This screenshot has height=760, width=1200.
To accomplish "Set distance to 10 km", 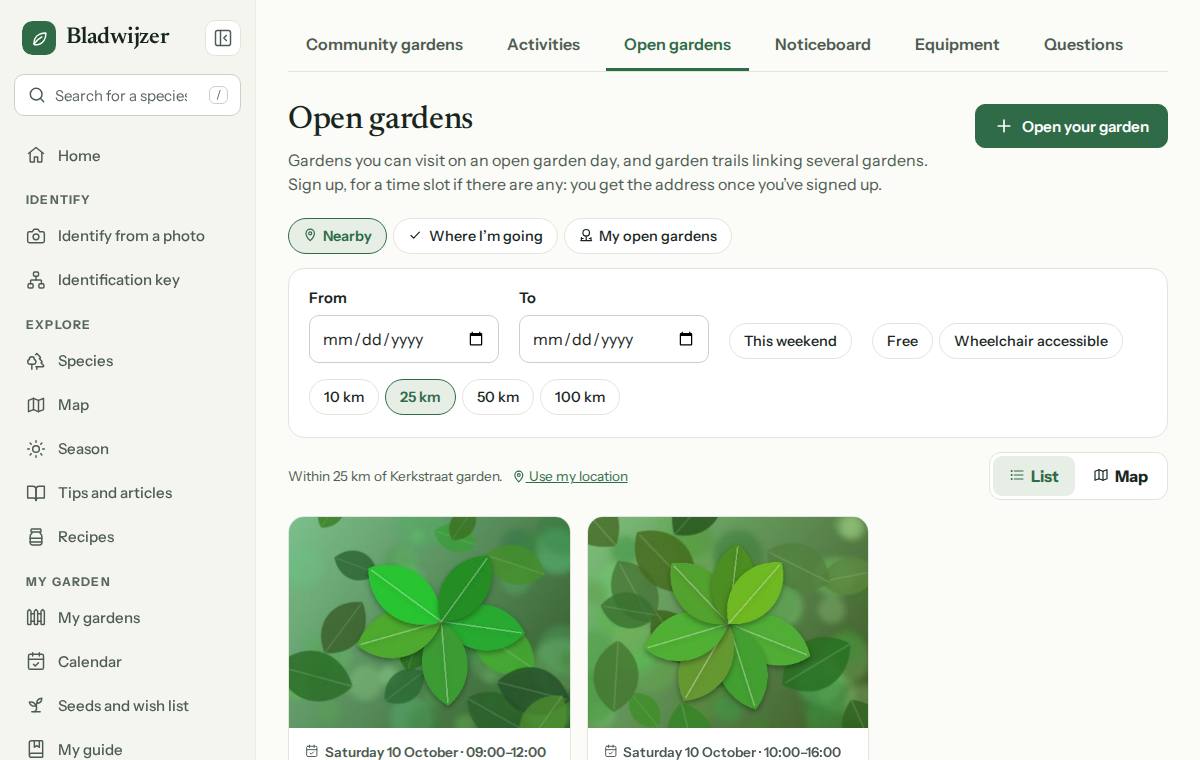I will point(344,397).
